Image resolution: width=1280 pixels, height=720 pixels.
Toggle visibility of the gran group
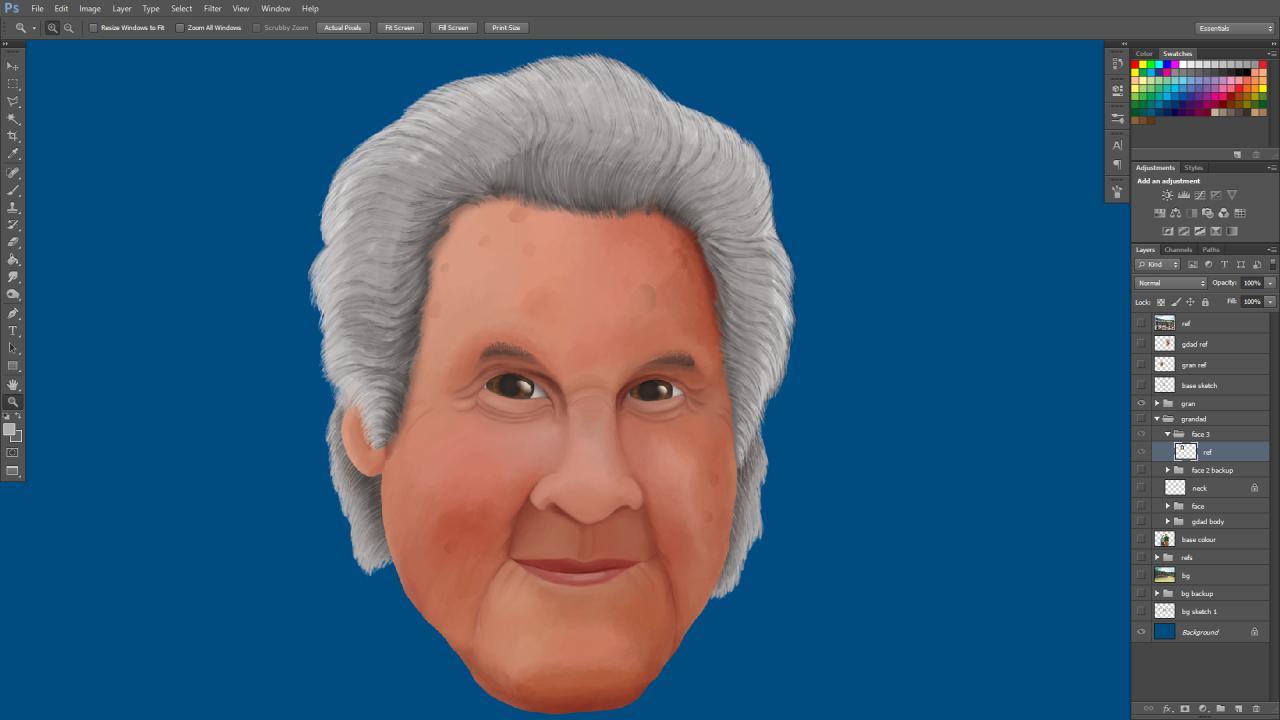[1141, 404]
